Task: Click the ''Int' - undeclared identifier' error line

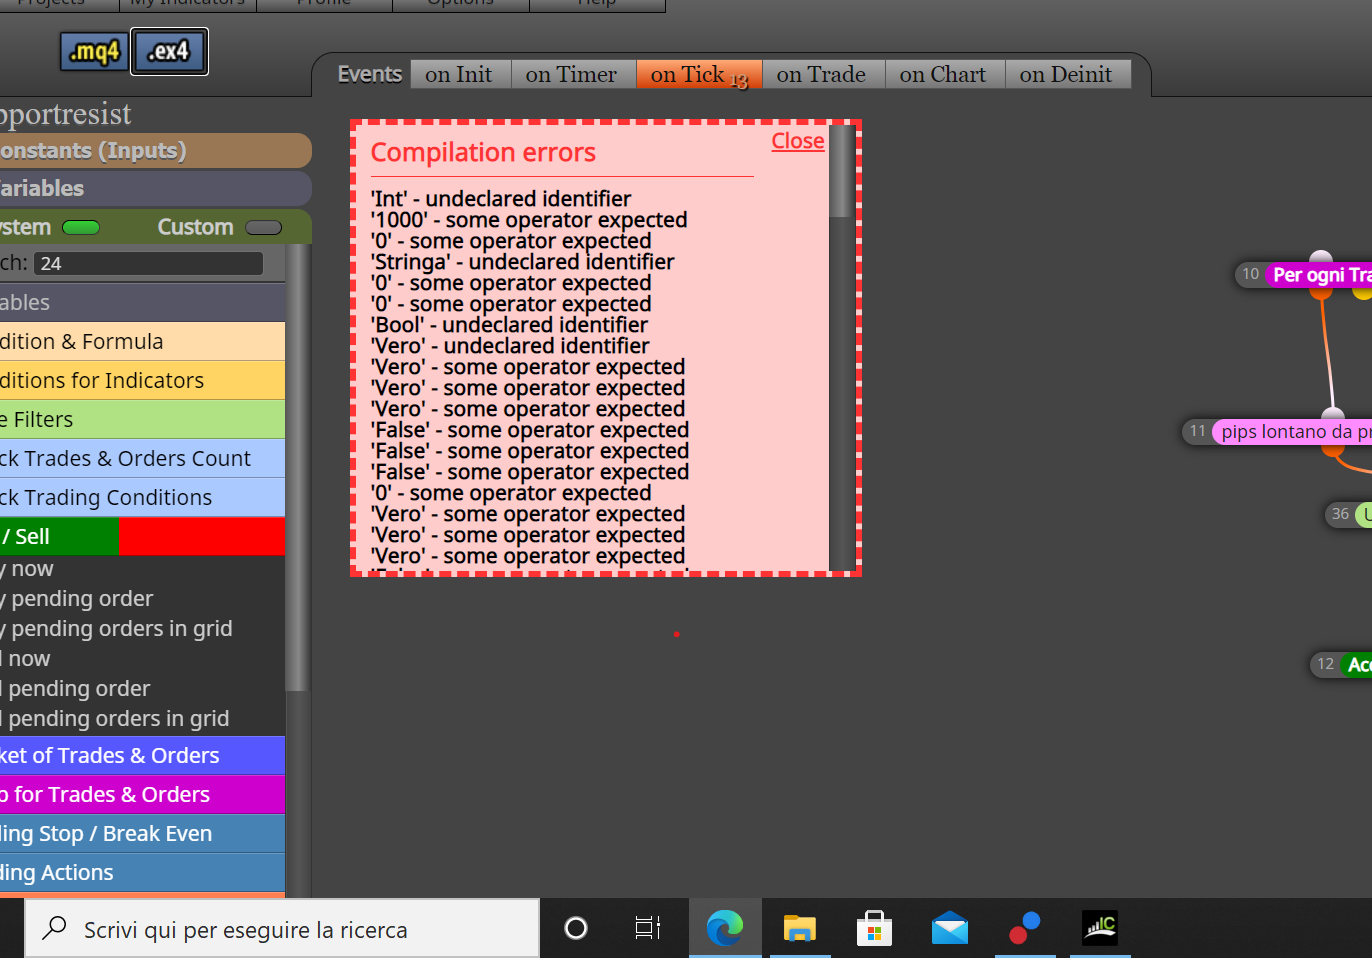Action: (x=501, y=199)
